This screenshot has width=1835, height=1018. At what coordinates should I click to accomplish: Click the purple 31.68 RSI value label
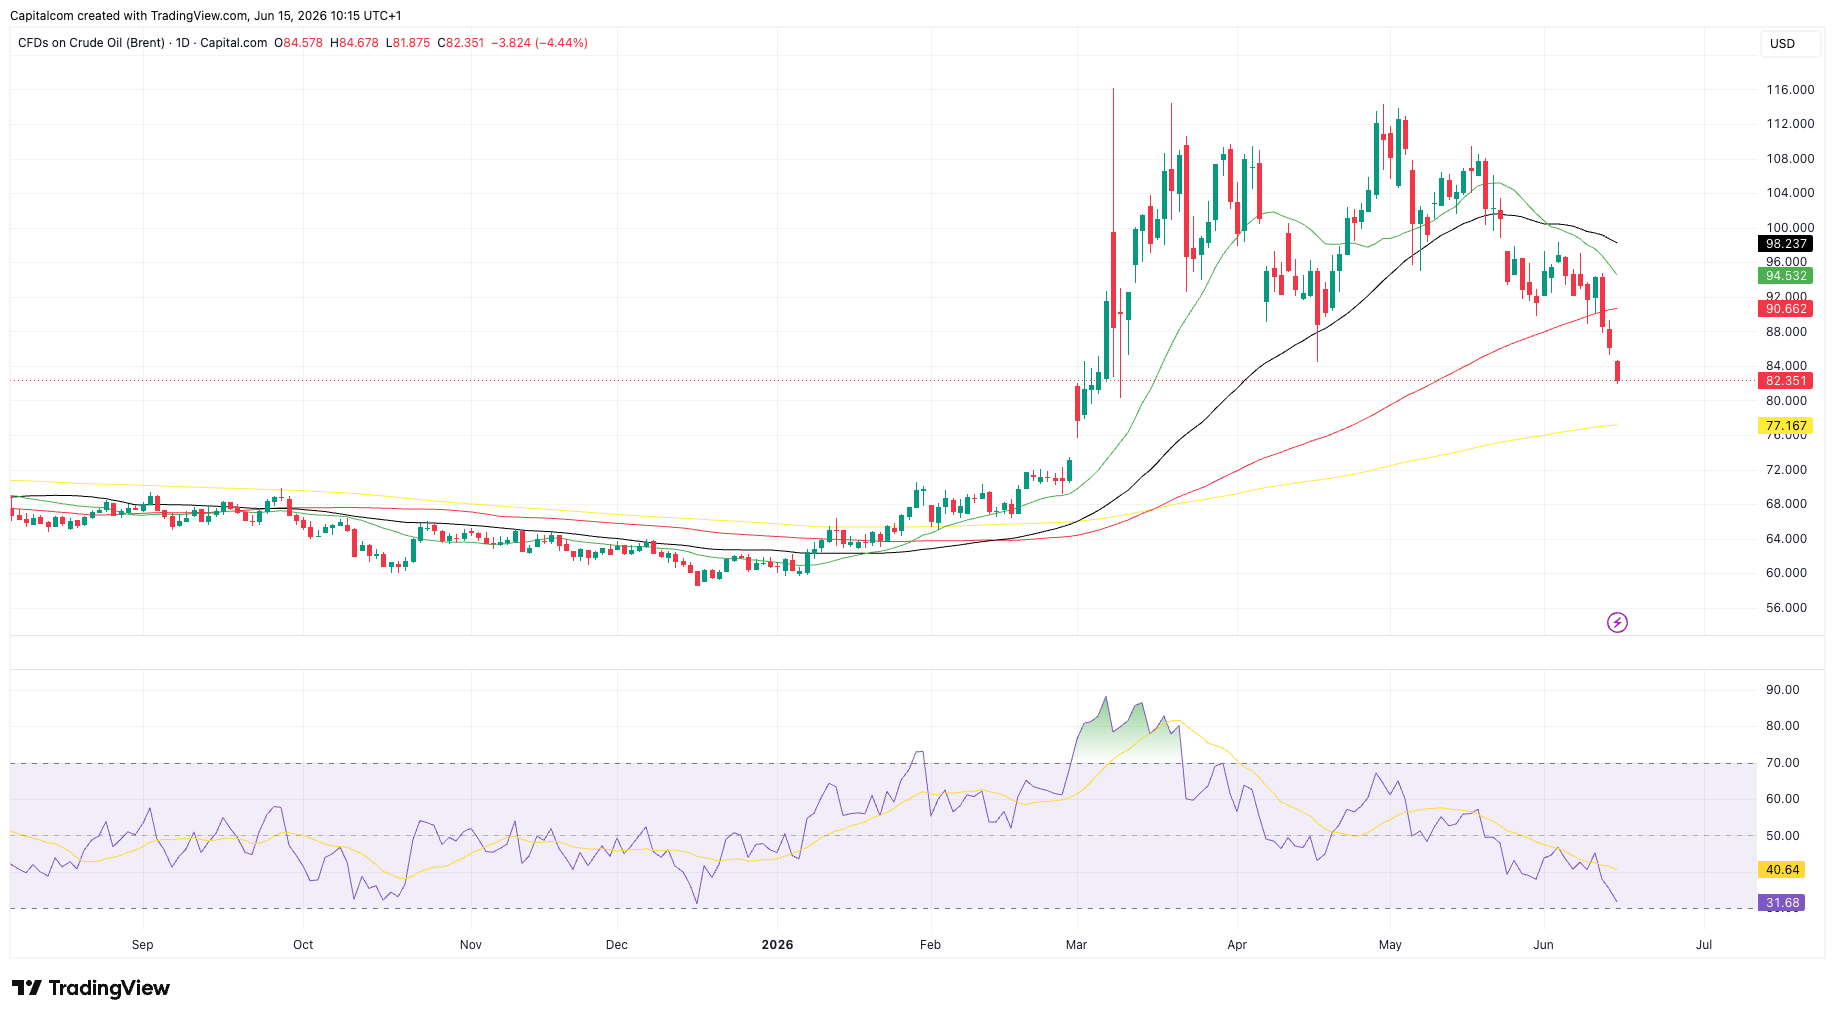(x=1782, y=903)
